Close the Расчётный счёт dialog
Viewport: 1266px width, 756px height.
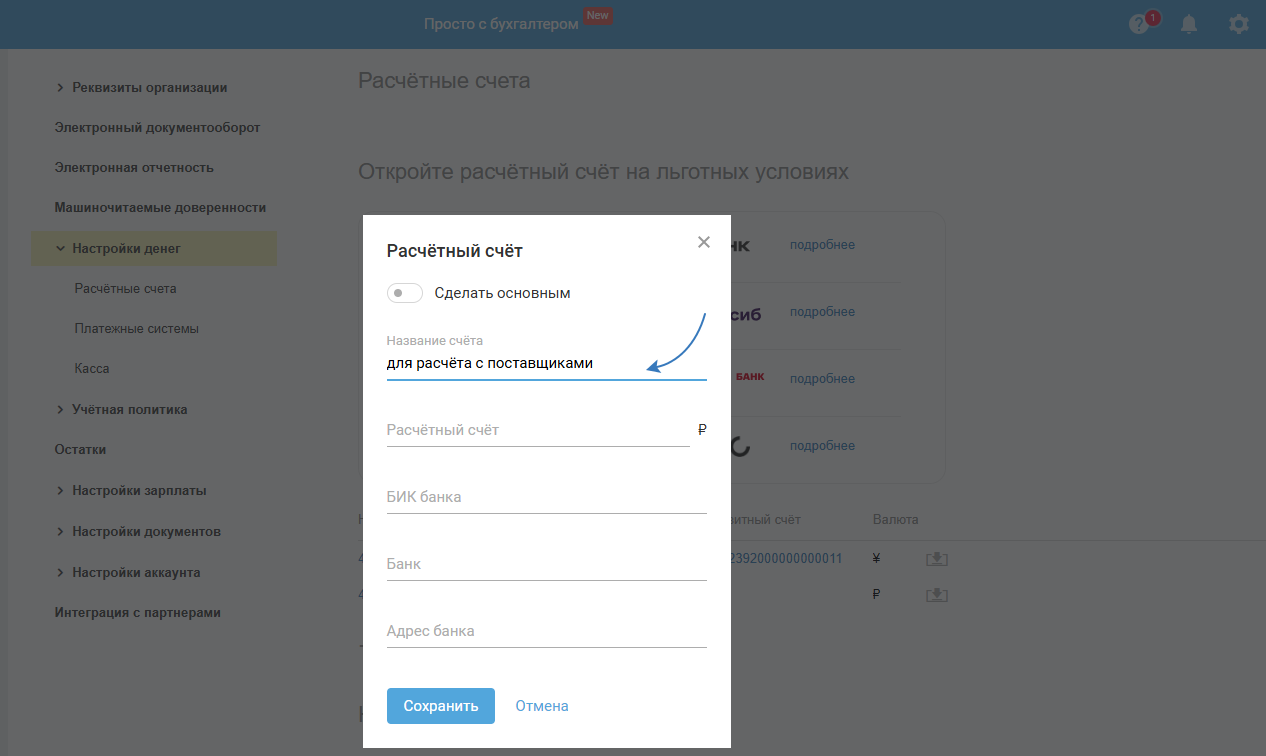point(704,242)
